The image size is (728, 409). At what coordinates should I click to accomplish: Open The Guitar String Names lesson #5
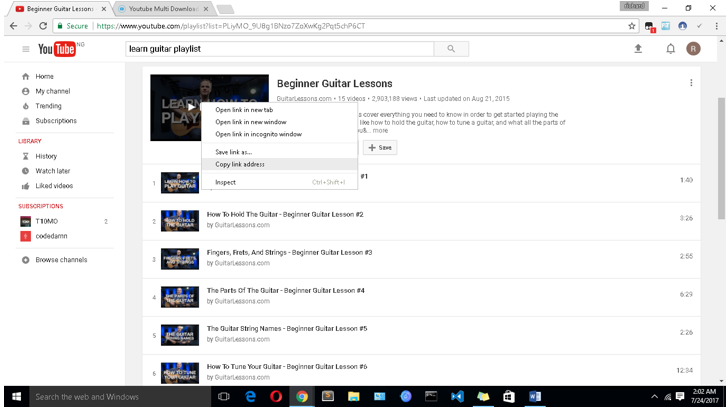(287, 329)
